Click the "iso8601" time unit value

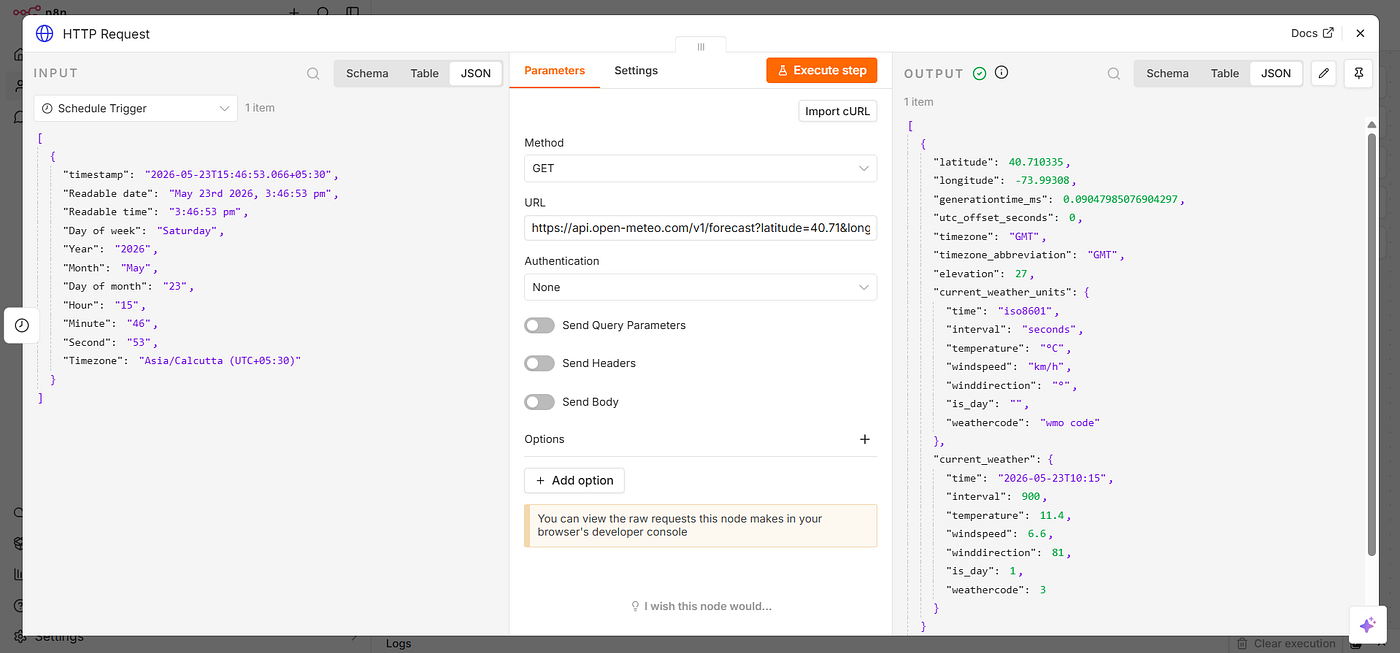coord(1024,311)
